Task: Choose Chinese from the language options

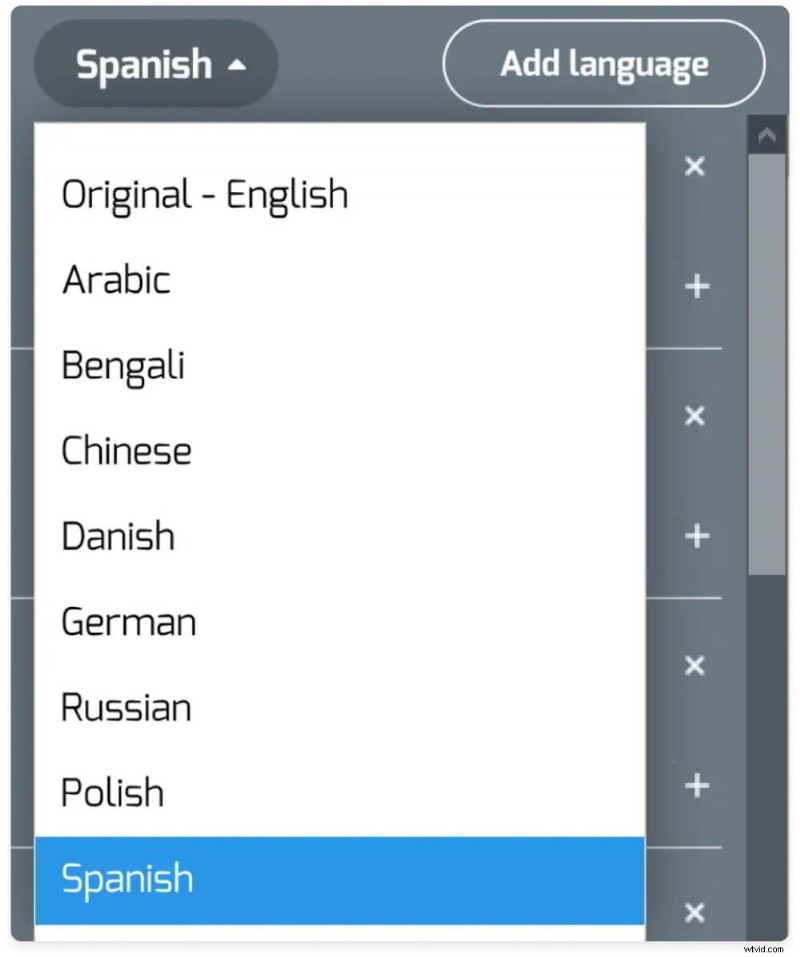Action: [126, 451]
